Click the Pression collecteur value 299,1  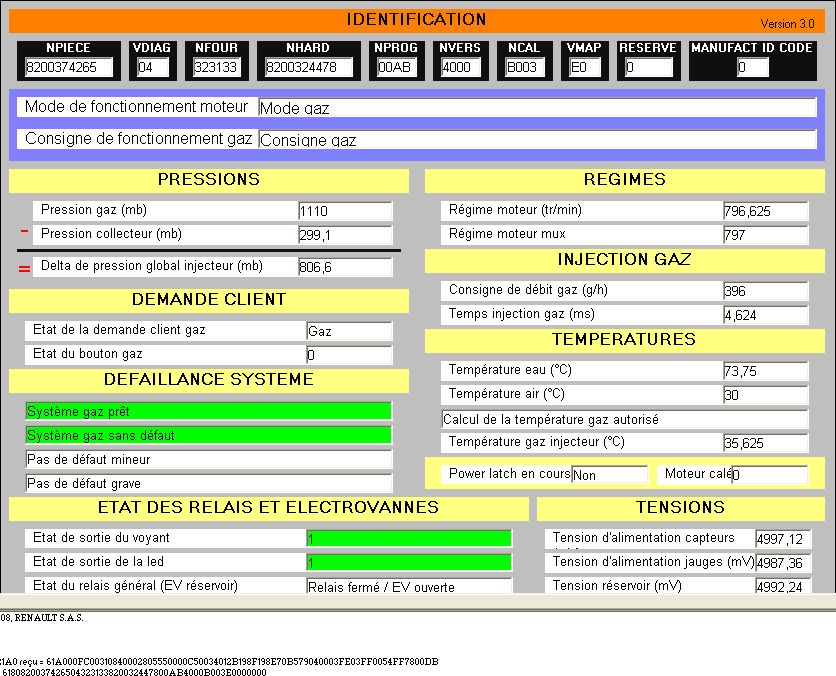tap(344, 235)
